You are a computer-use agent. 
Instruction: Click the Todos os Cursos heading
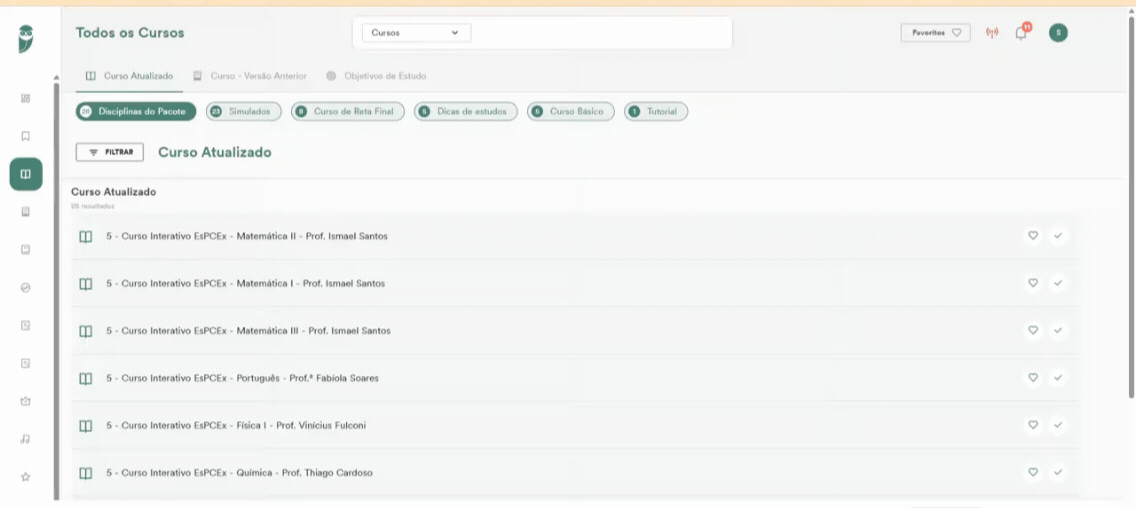click(130, 33)
